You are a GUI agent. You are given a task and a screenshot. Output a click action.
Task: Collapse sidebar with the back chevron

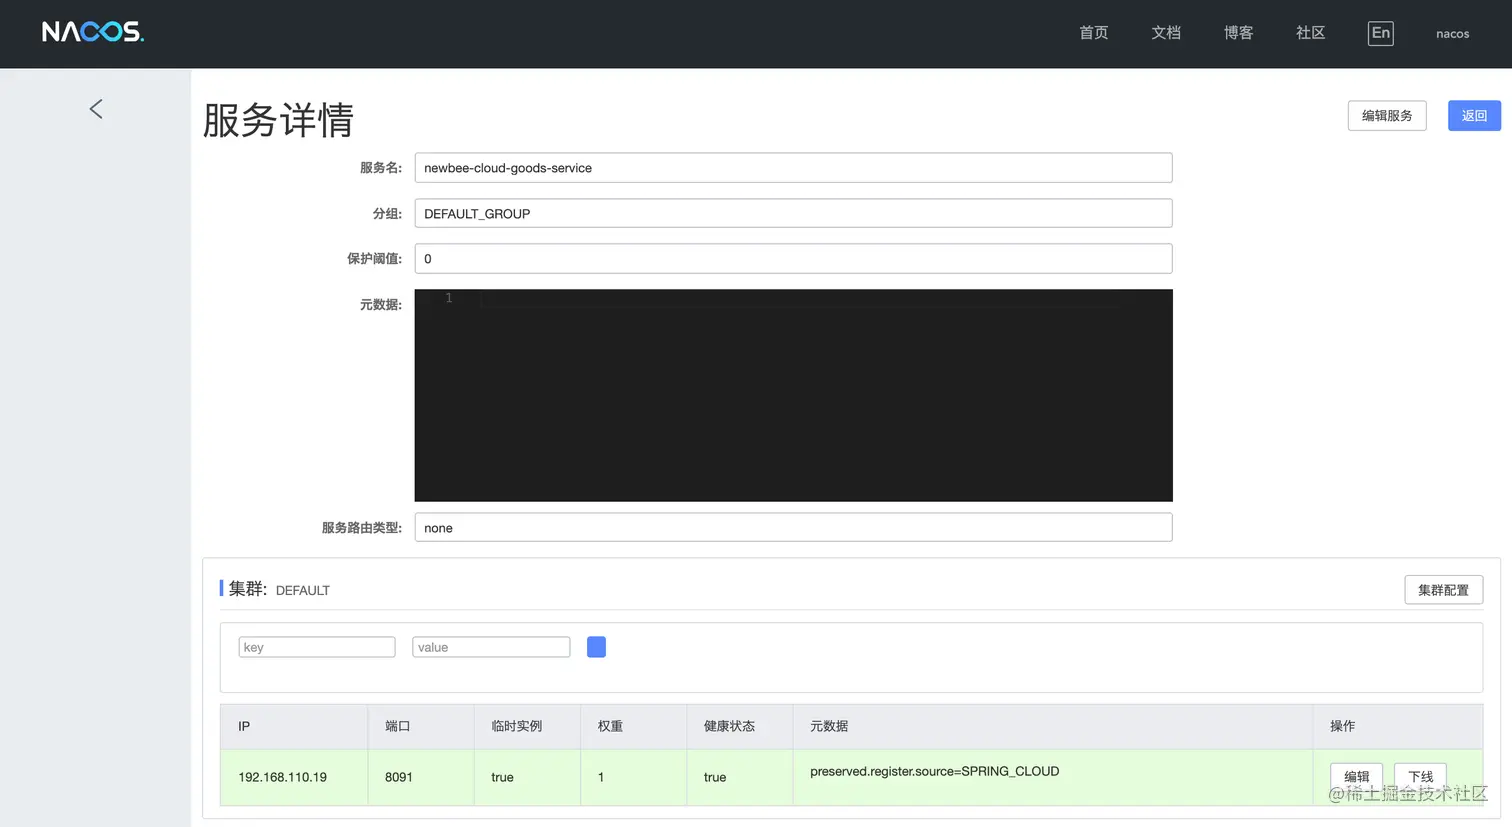click(x=96, y=109)
